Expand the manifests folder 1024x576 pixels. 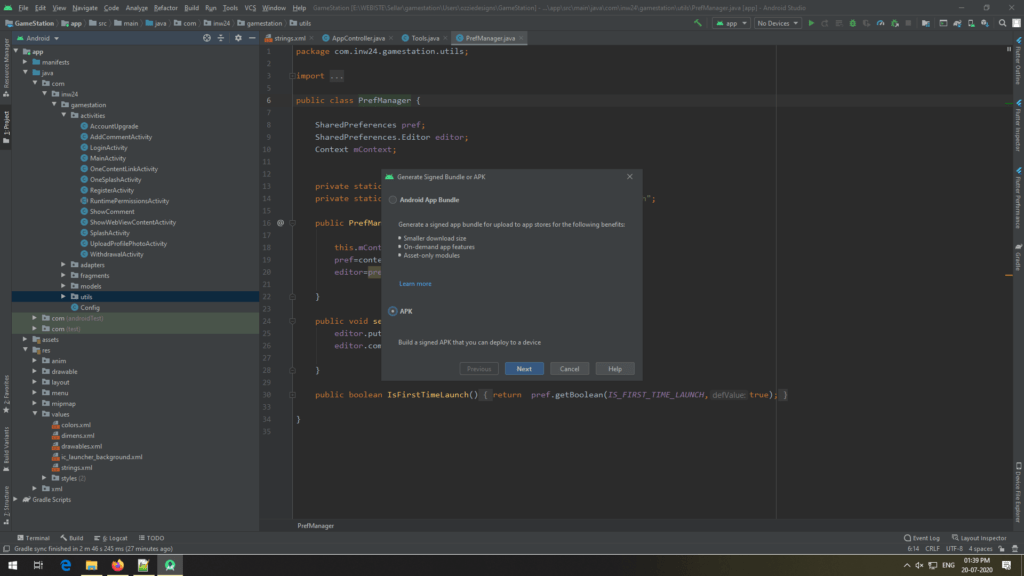(x=25, y=62)
